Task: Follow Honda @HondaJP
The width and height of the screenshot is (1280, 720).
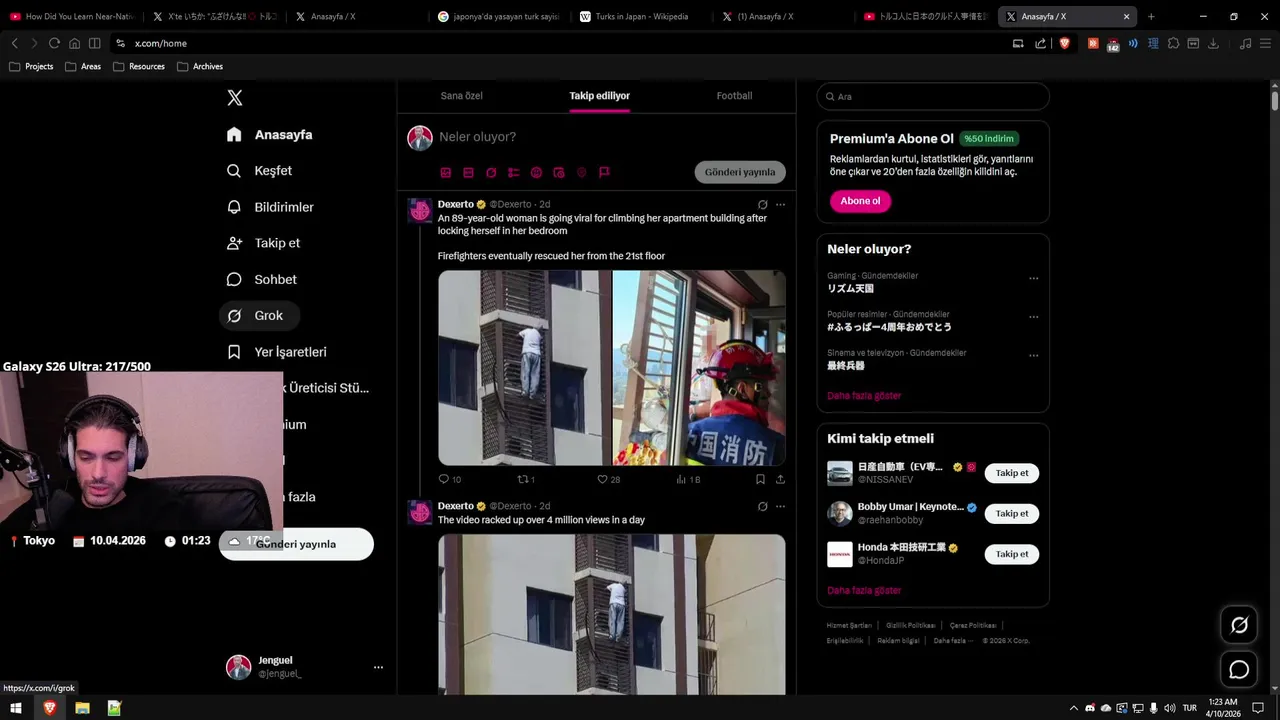Action: pyautogui.click(x=1012, y=554)
